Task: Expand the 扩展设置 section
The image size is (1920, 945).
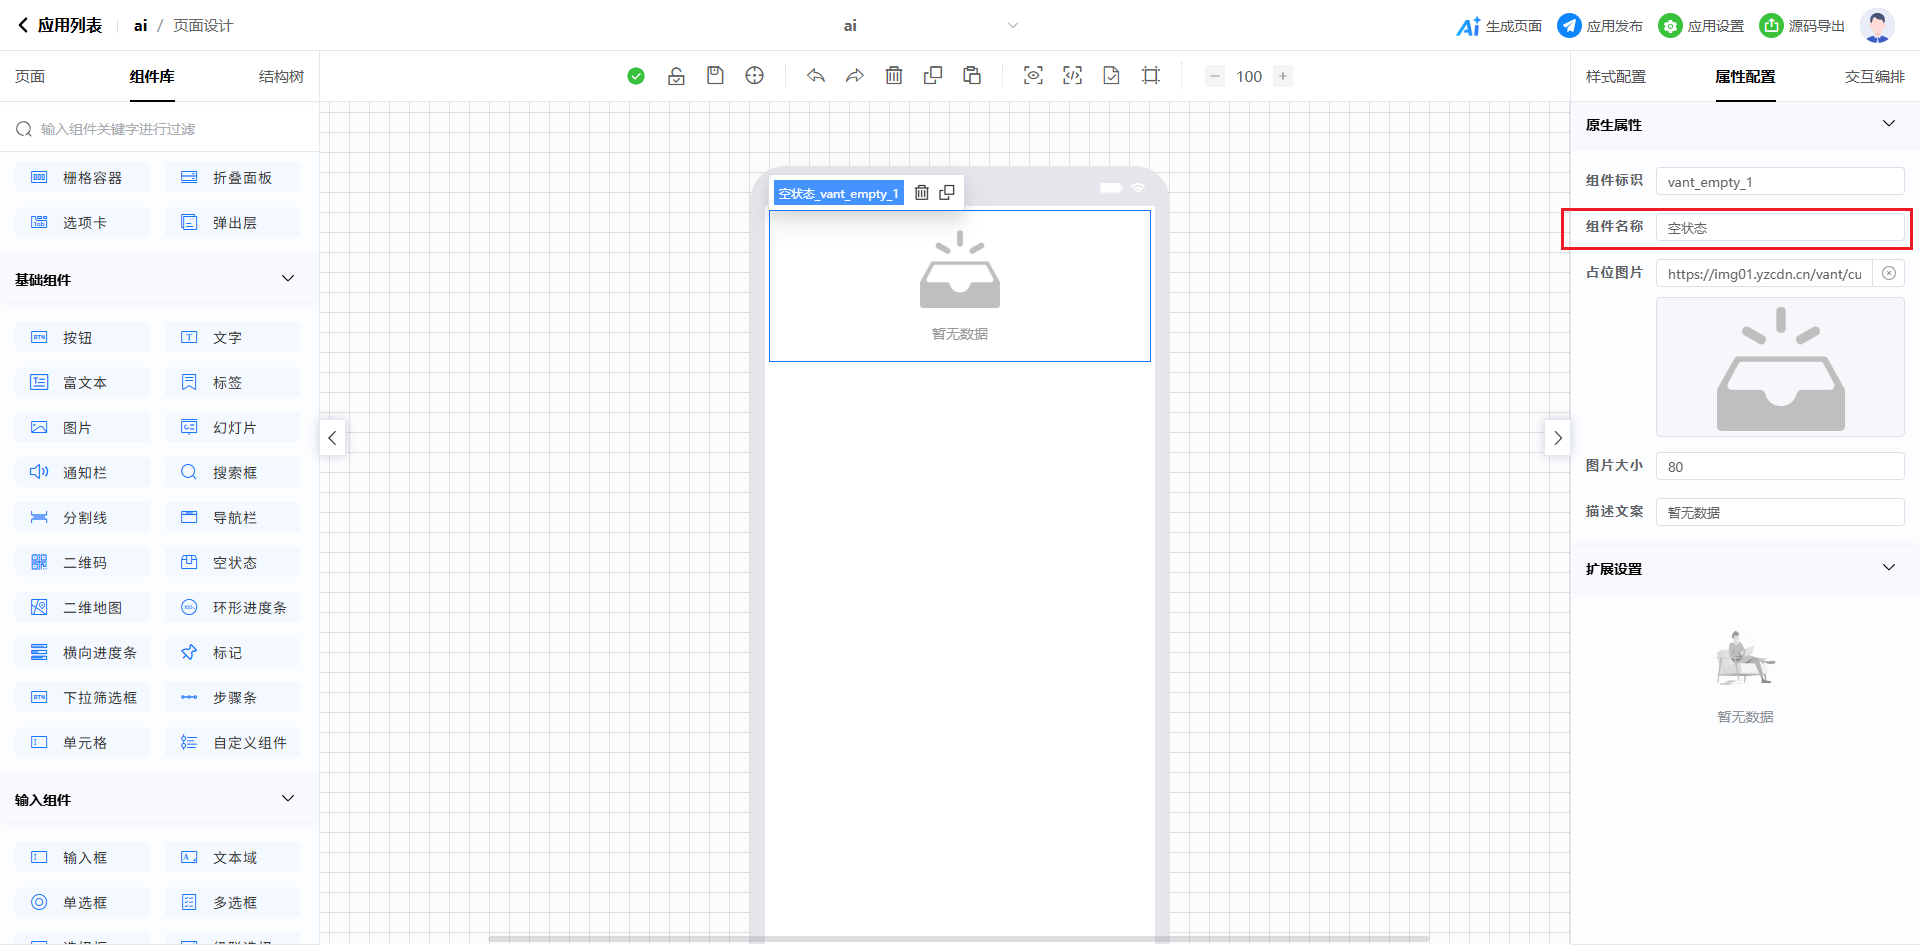Action: coord(1888,568)
